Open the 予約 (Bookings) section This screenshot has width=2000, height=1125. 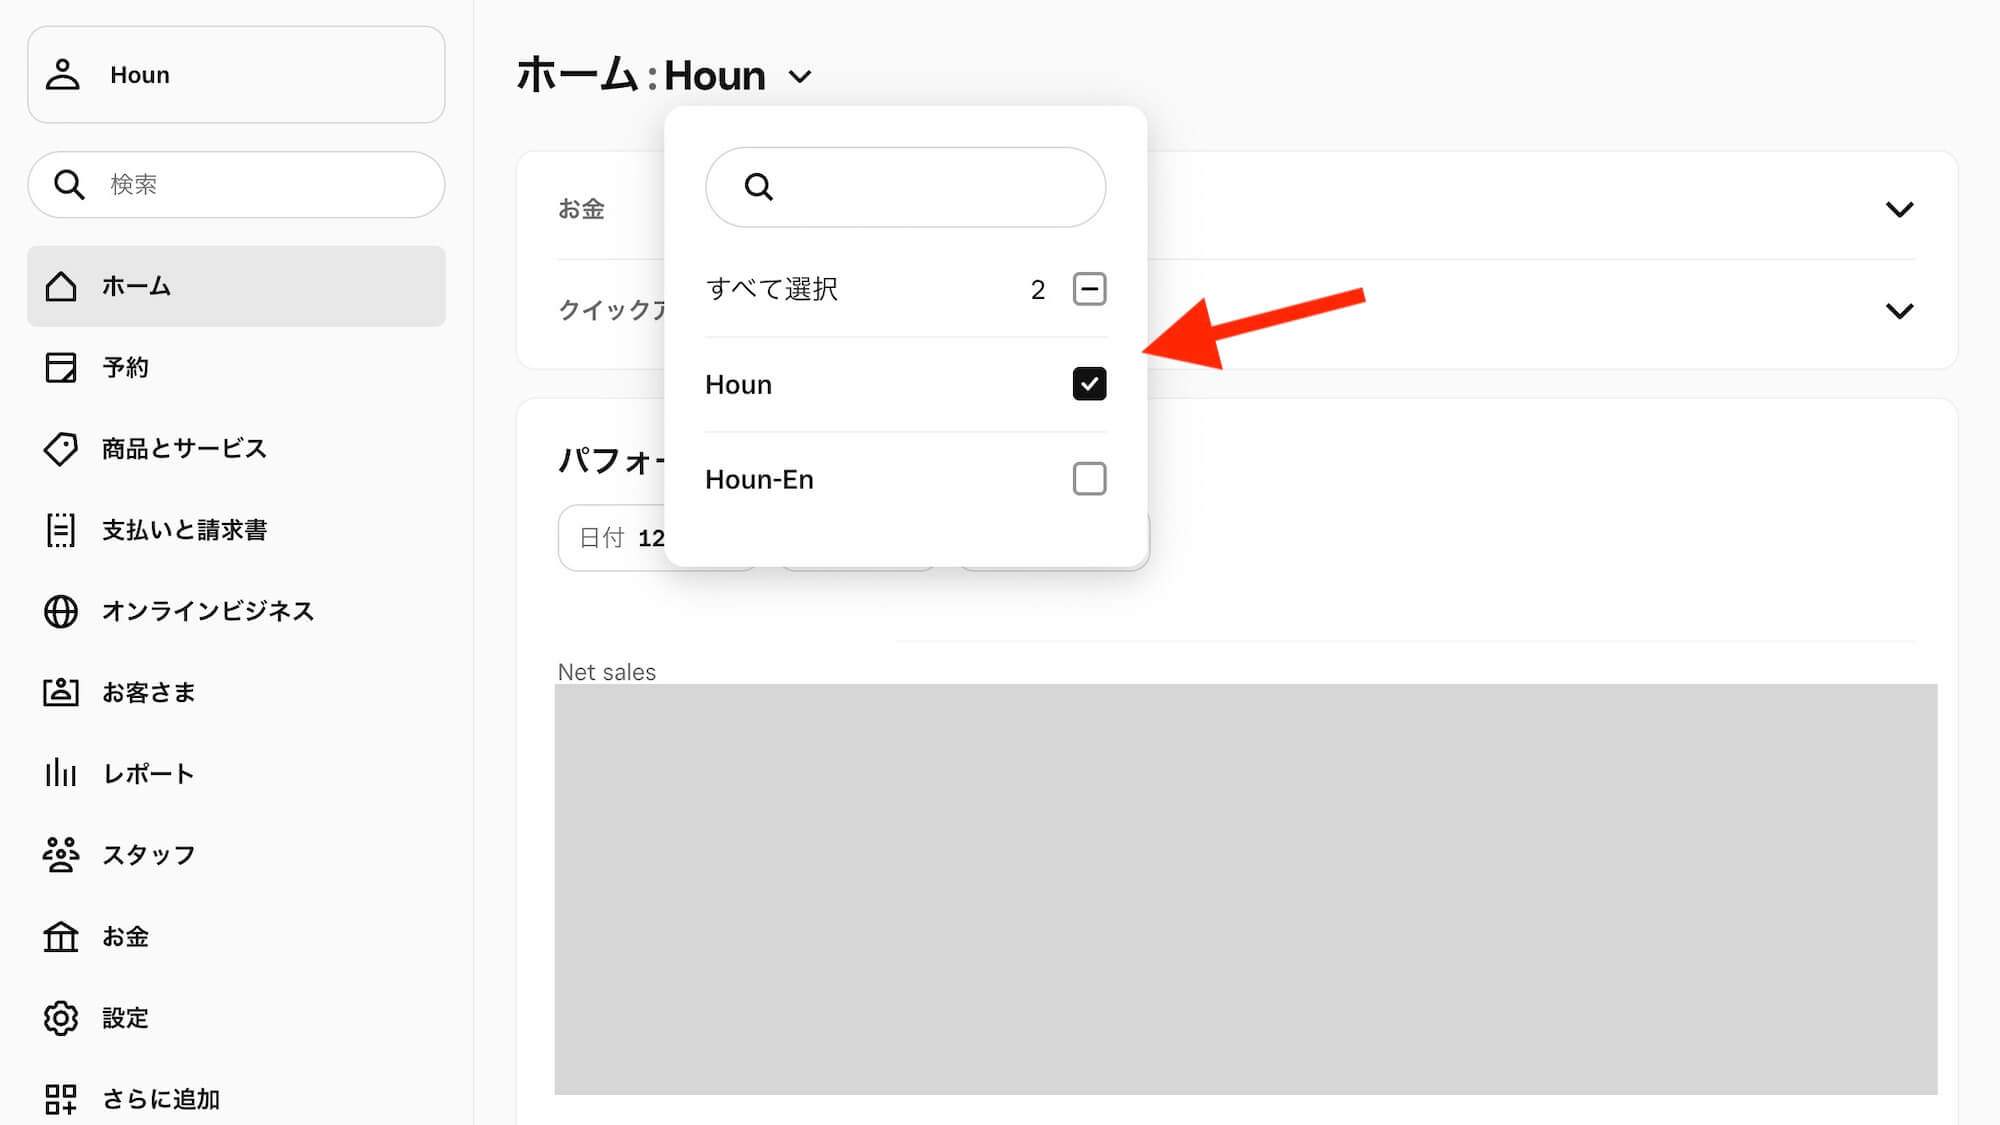coord(123,368)
